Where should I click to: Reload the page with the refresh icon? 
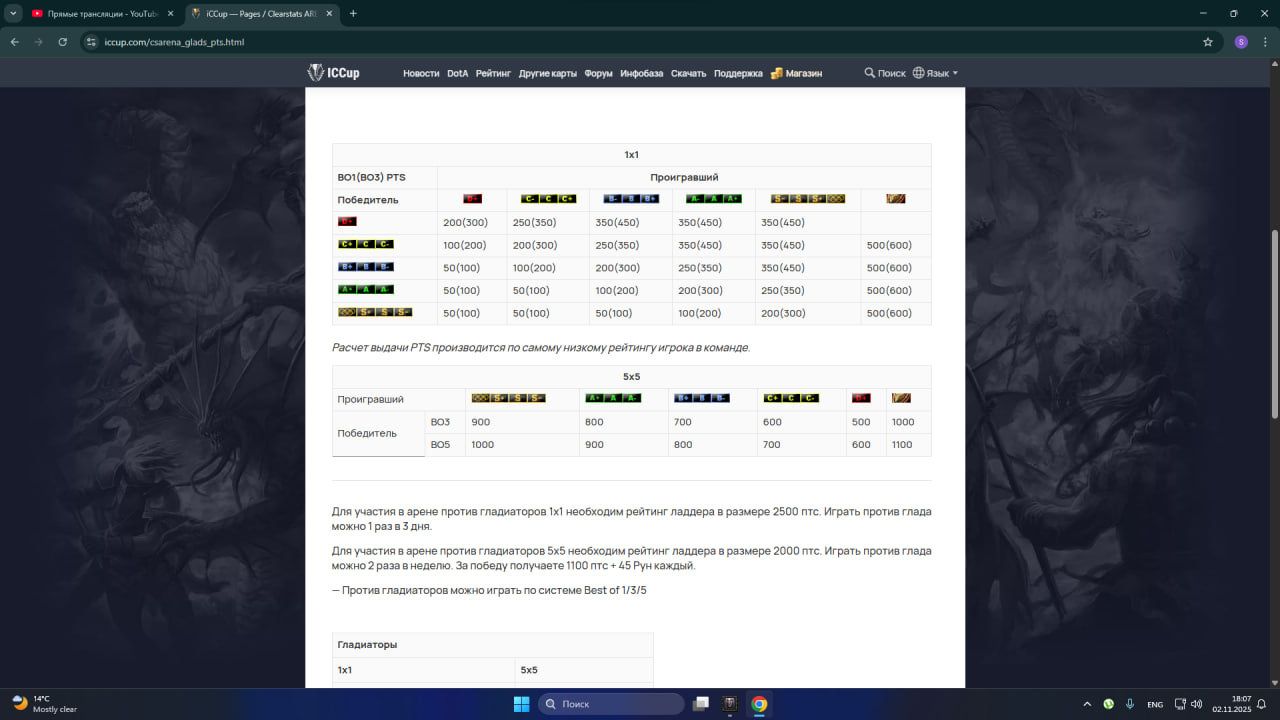pos(63,42)
